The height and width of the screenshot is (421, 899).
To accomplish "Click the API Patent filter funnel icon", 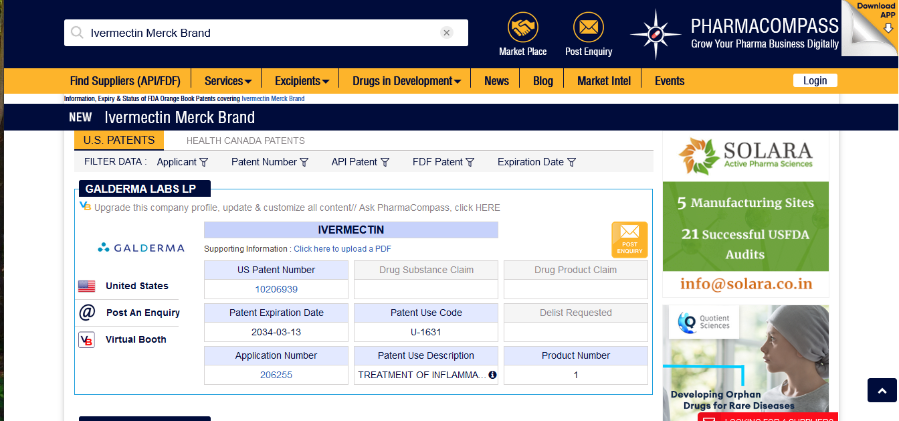I will click(385, 162).
